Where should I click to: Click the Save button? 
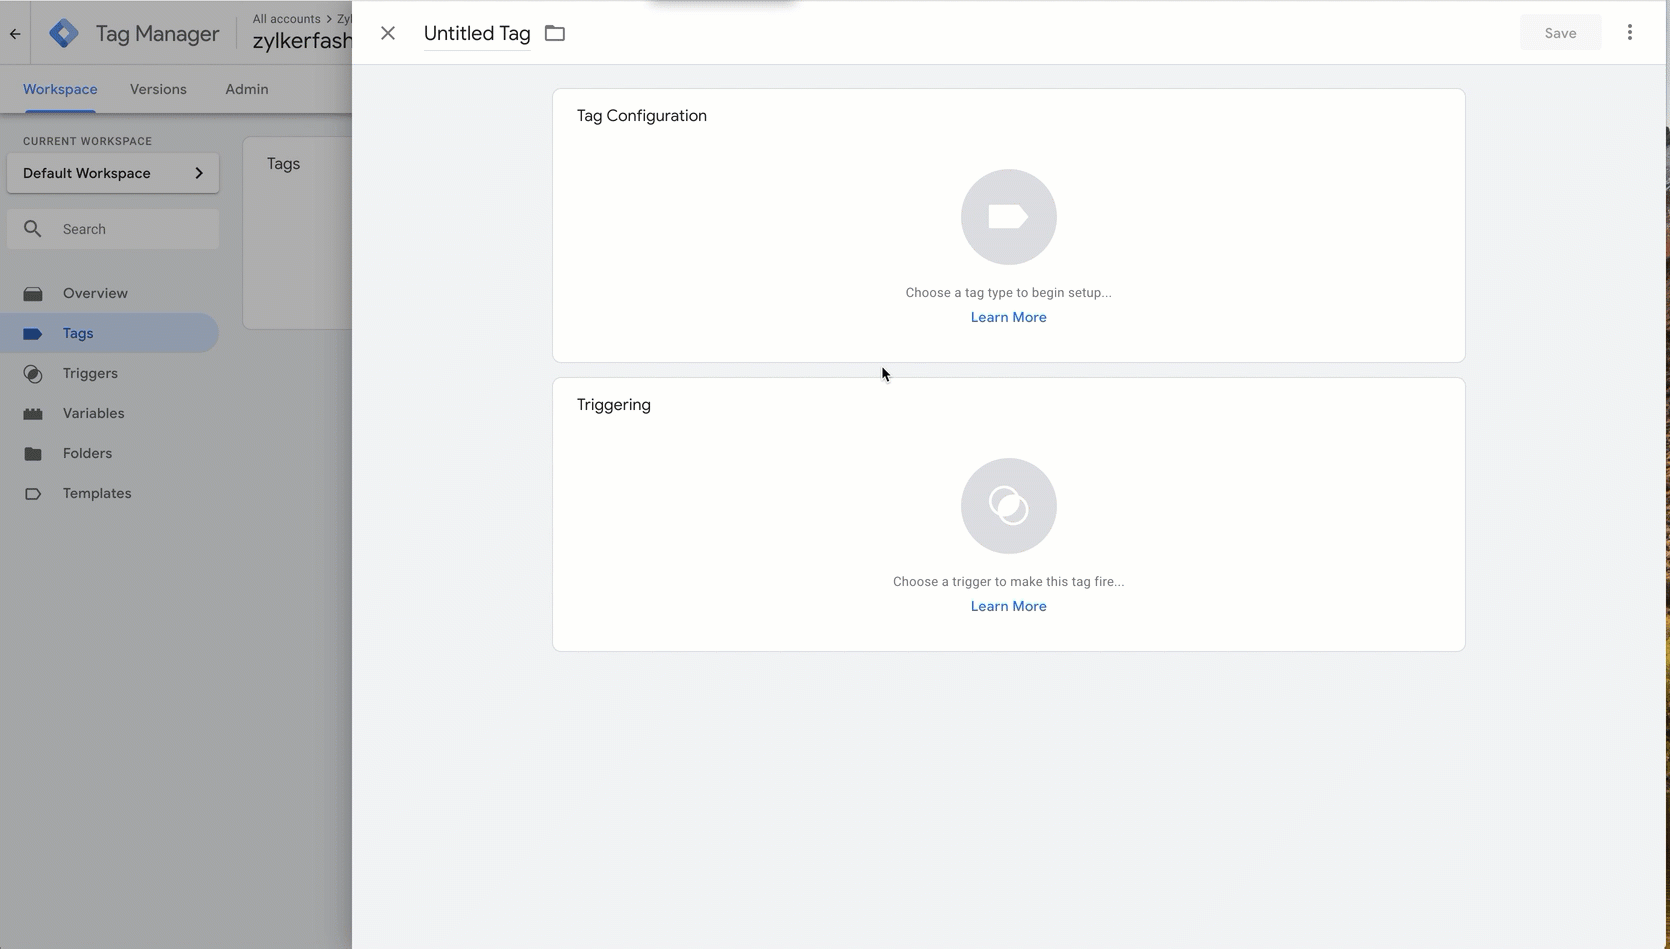tap(1560, 33)
